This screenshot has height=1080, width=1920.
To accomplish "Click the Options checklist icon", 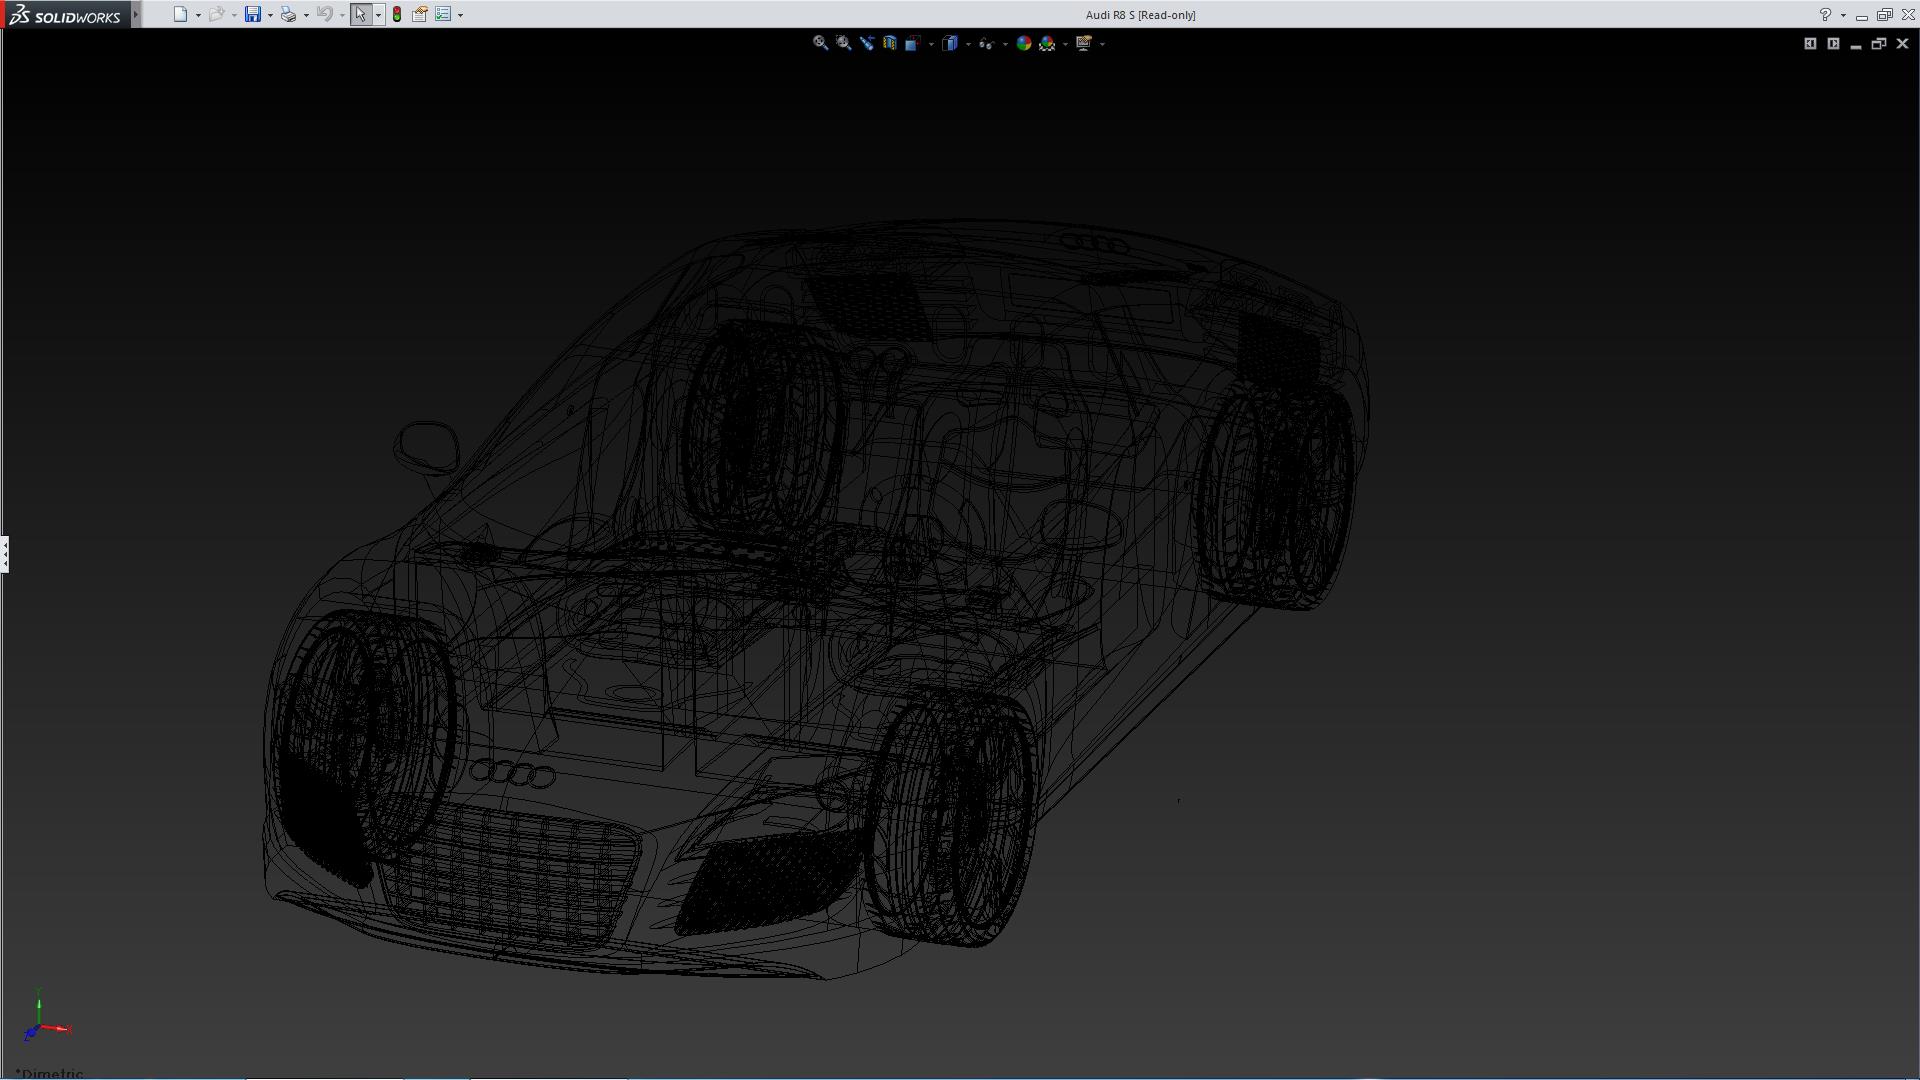I will click(443, 15).
